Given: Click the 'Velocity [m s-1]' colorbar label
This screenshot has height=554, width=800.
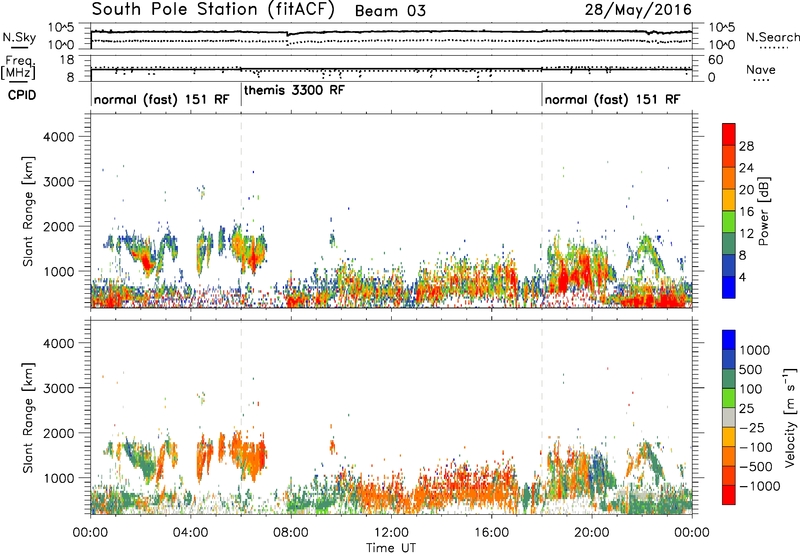Looking at the screenshot, I should click(x=790, y=417).
